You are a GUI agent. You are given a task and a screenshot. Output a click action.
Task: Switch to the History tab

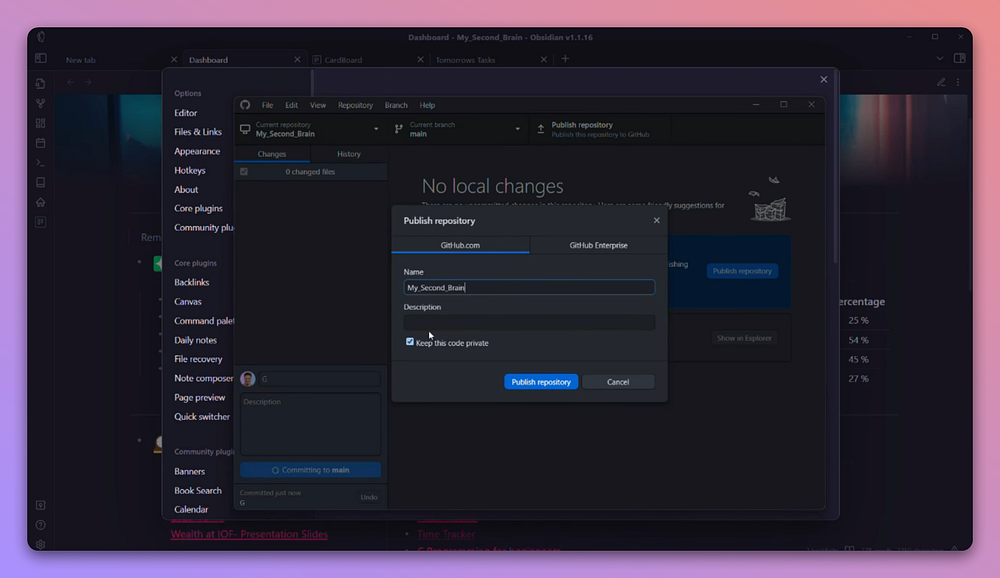coord(348,154)
